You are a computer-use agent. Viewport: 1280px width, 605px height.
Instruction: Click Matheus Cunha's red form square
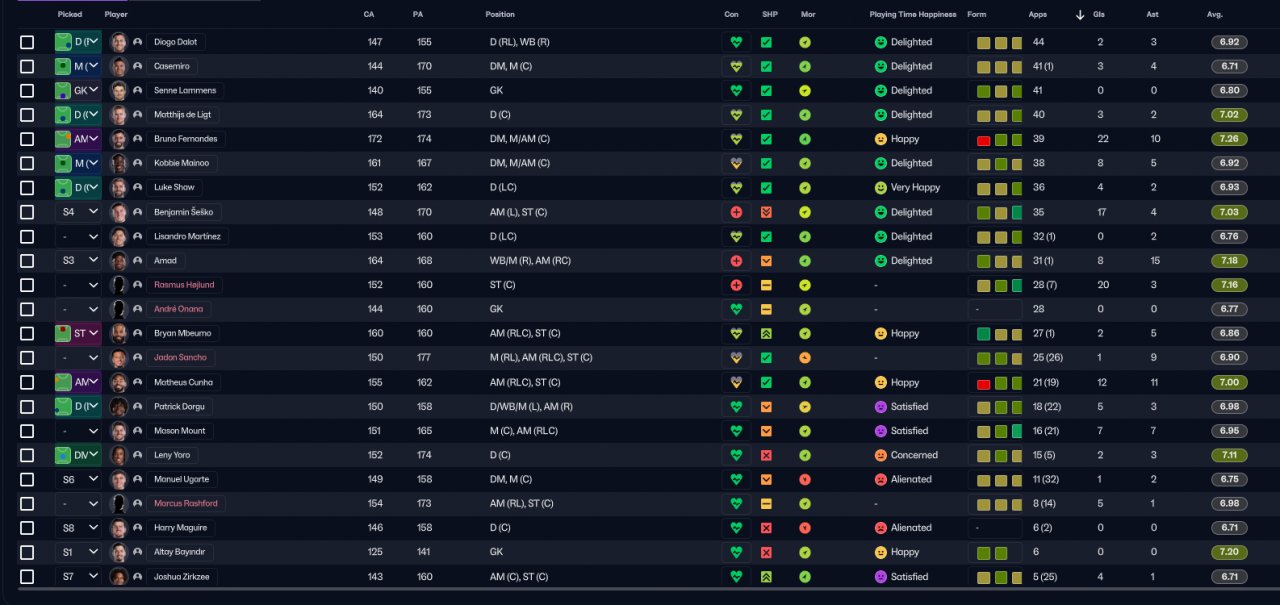983,383
